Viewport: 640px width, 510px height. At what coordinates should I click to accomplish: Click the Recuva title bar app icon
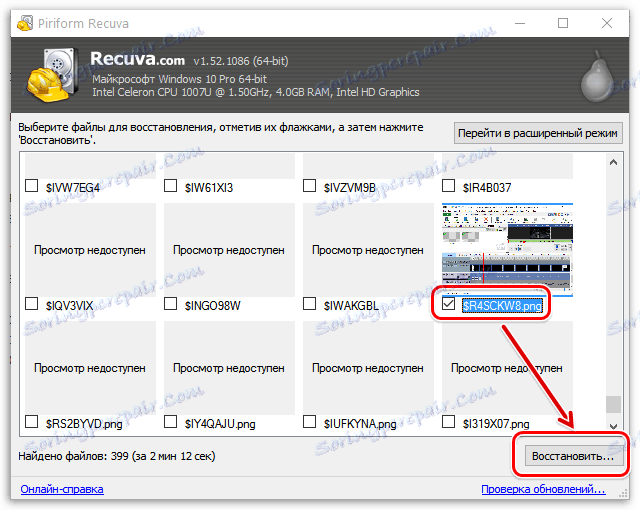[x=25, y=23]
